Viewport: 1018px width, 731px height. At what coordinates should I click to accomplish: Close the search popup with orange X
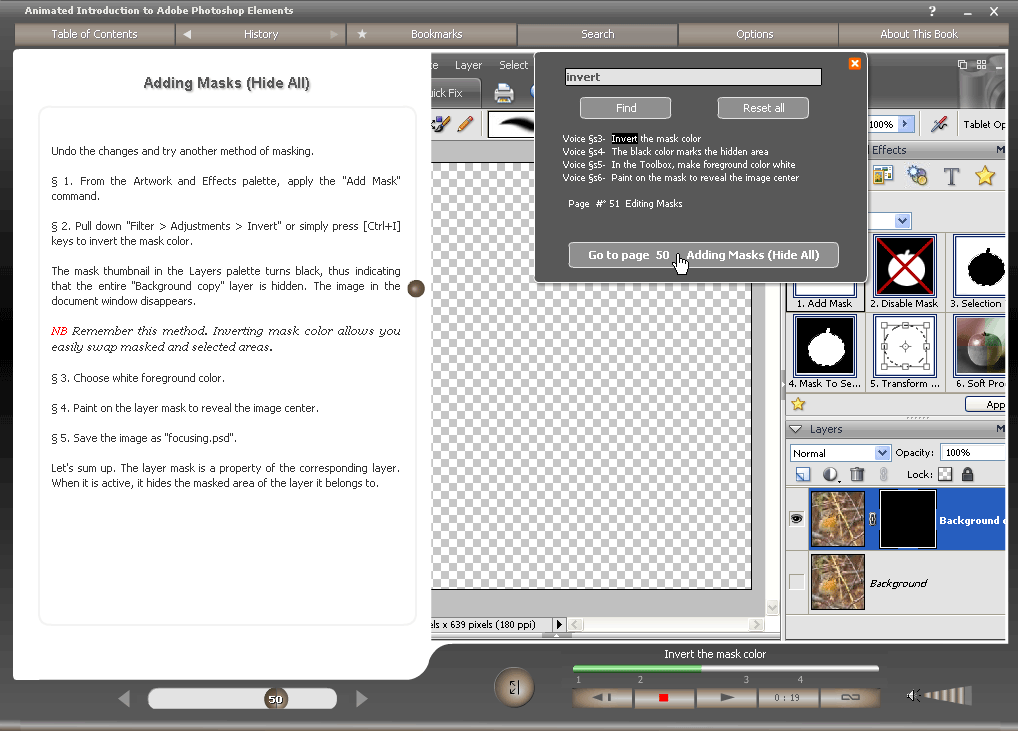(854, 64)
